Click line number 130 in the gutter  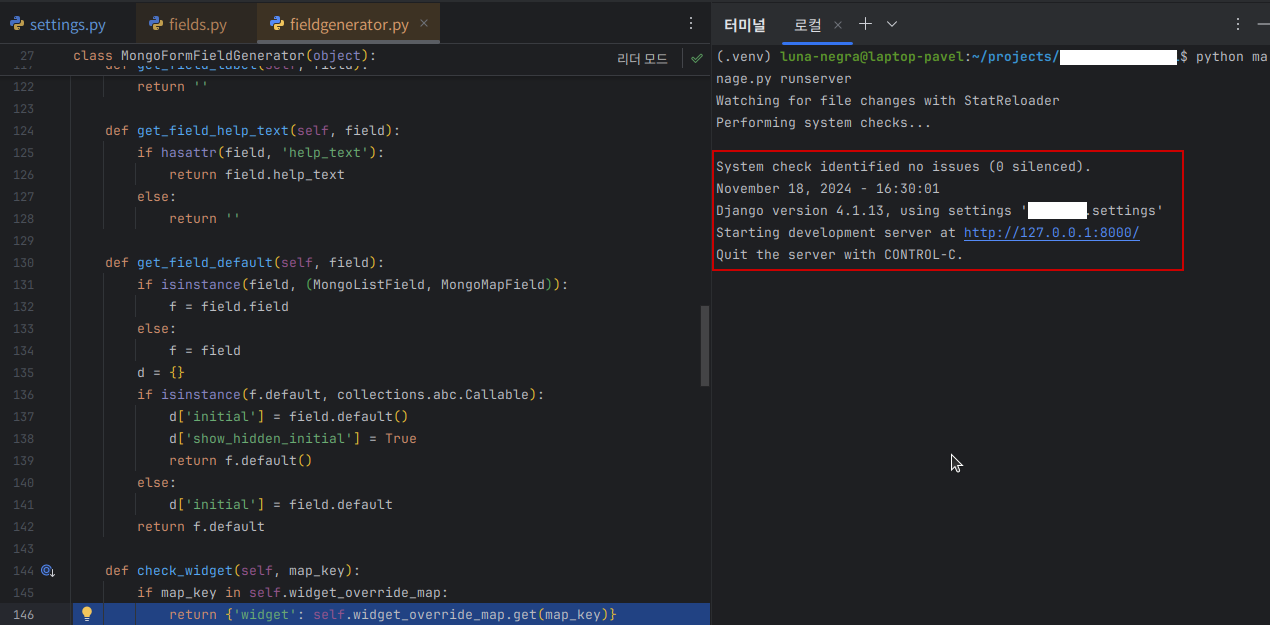[24, 263]
